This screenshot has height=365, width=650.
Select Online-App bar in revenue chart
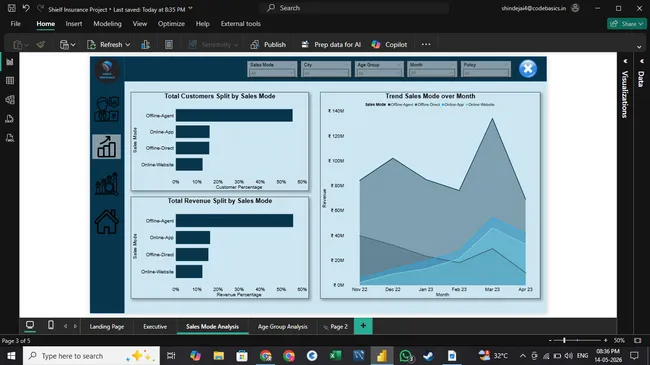[193, 237]
